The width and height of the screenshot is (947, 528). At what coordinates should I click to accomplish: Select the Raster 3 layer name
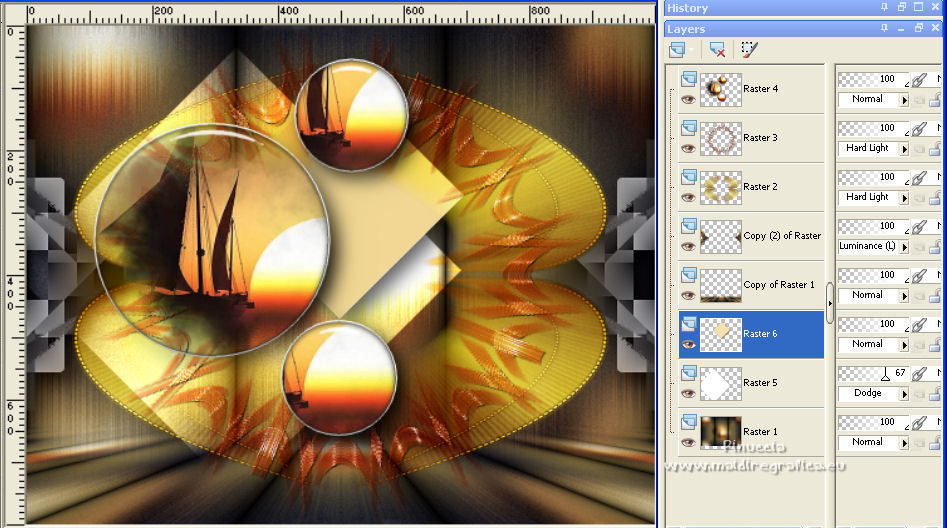760,138
